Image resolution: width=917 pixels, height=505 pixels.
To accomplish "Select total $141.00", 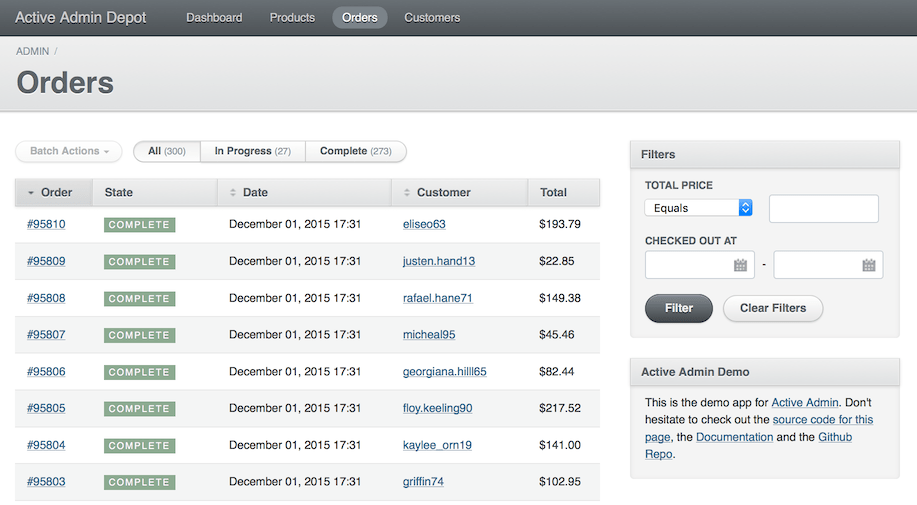I will pos(560,445).
